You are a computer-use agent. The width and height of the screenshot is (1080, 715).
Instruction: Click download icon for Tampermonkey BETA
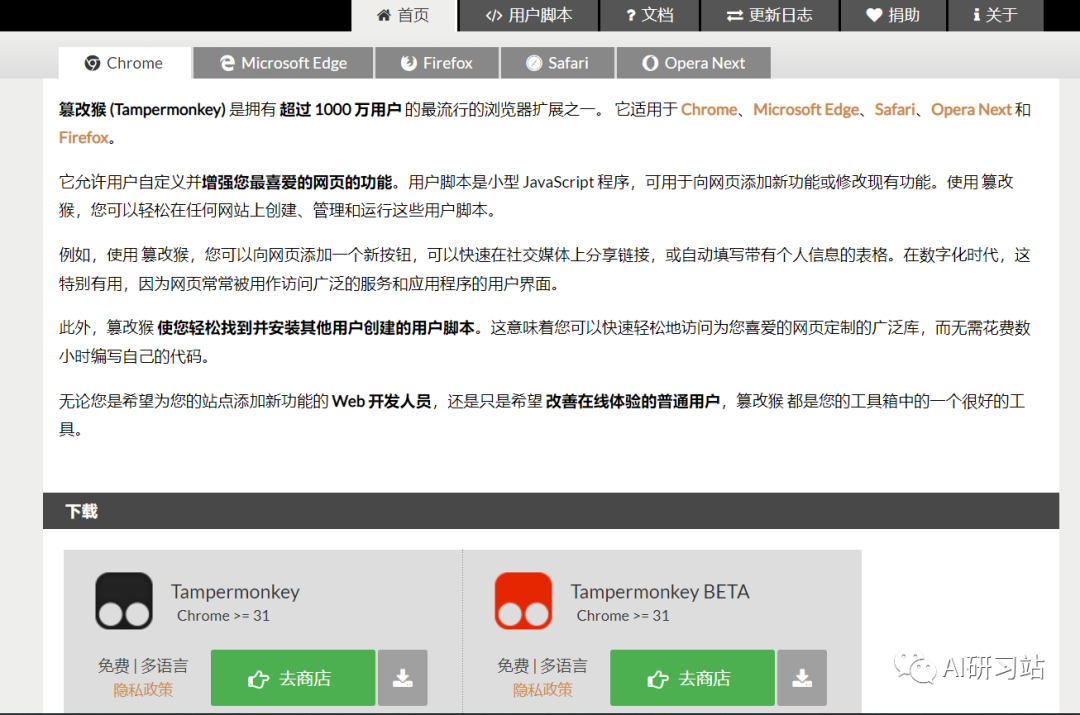(802, 678)
